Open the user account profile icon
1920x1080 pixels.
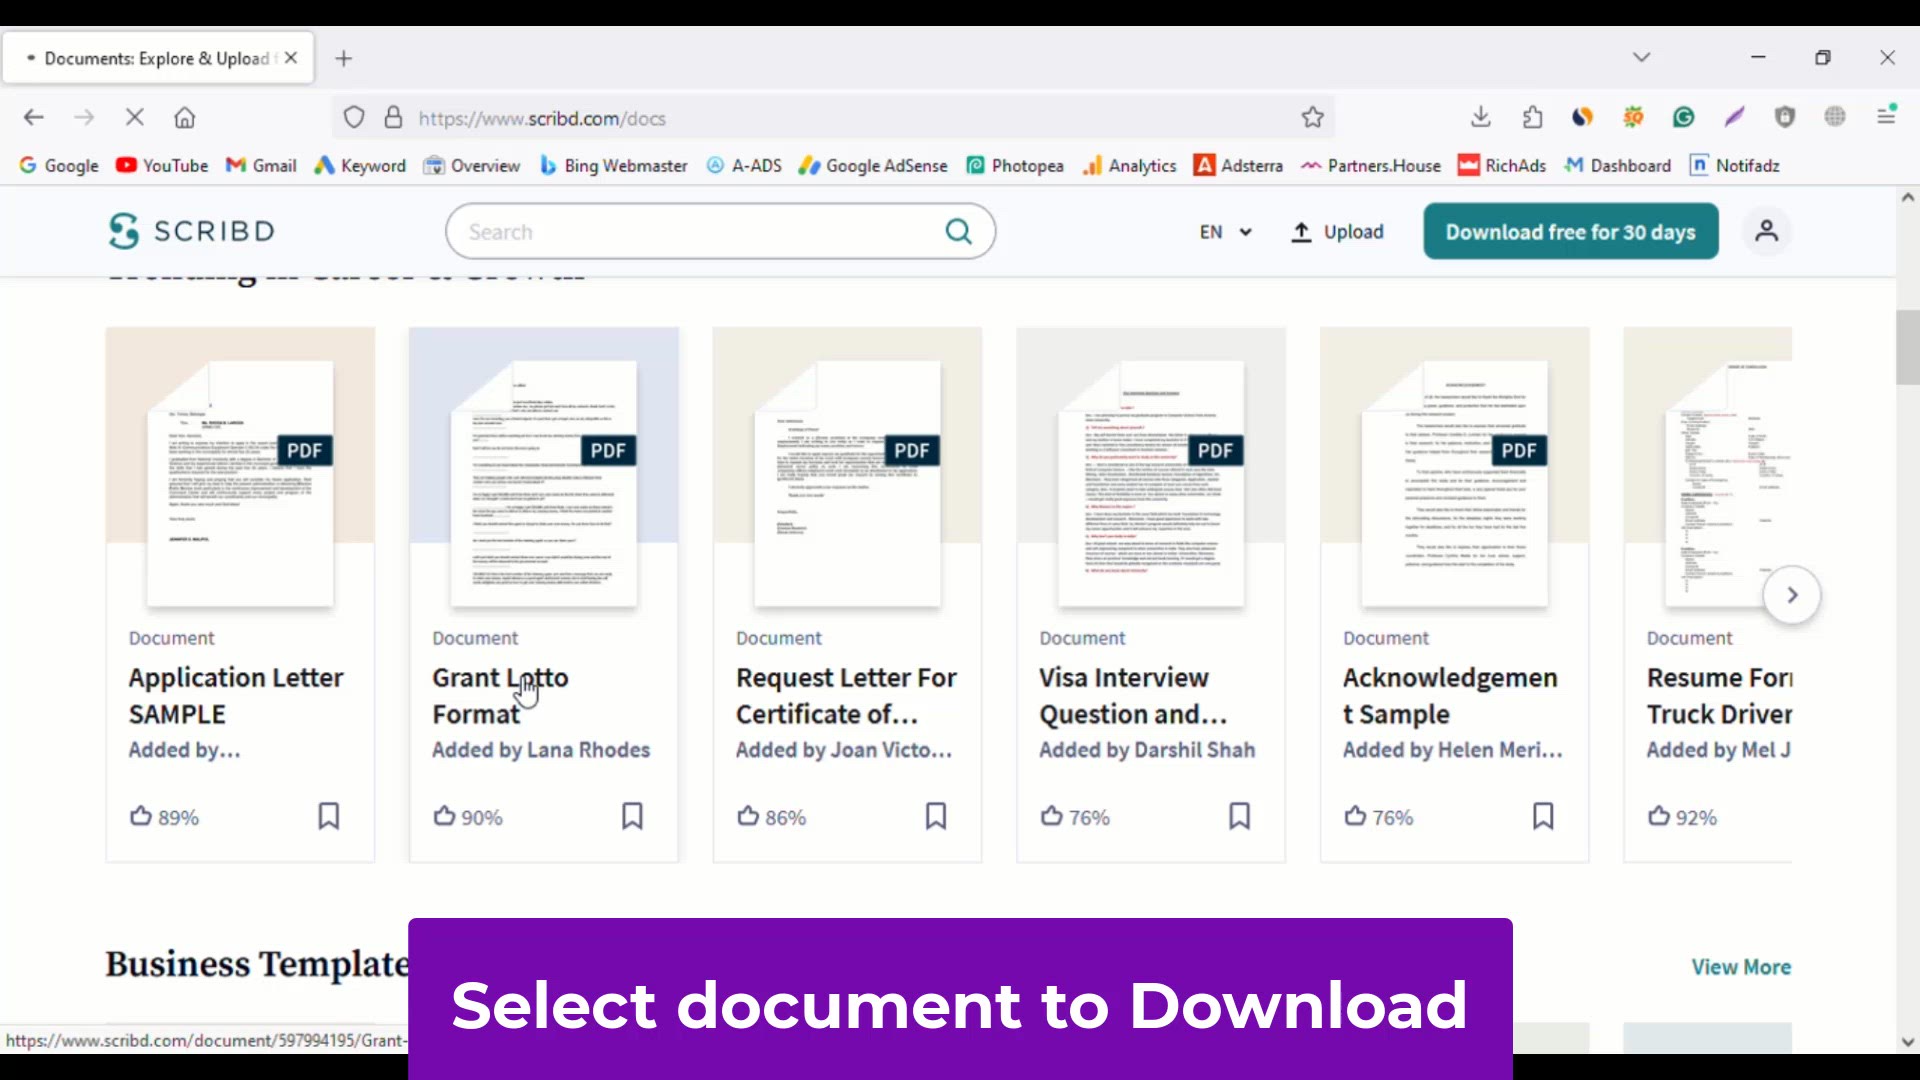click(1767, 231)
